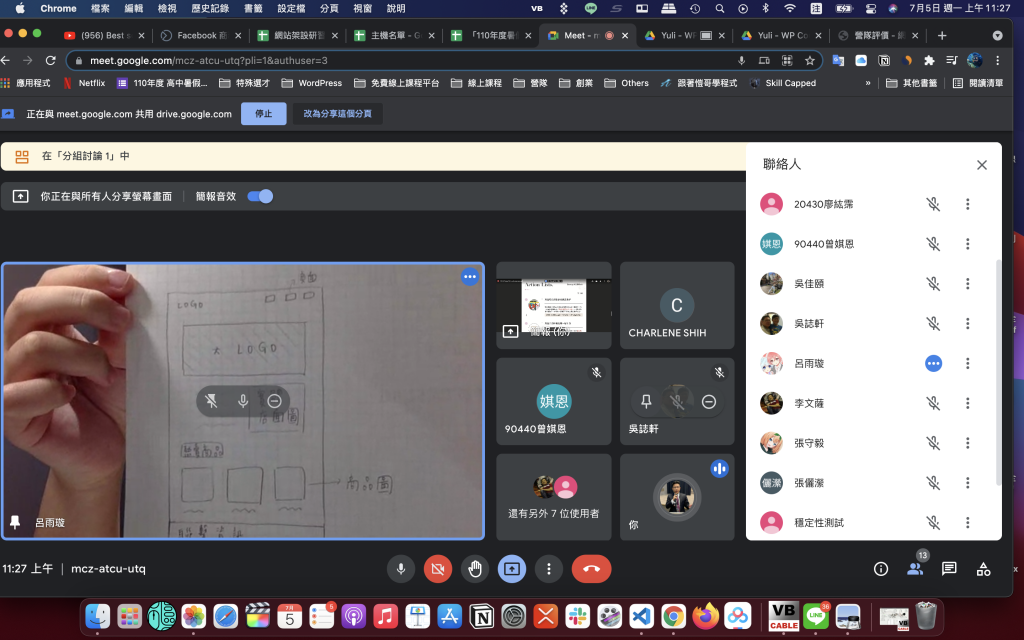This screenshot has height=640, width=1024.
Task: Mute participant 吳佳臻 in contact list
Action: click(933, 284)
